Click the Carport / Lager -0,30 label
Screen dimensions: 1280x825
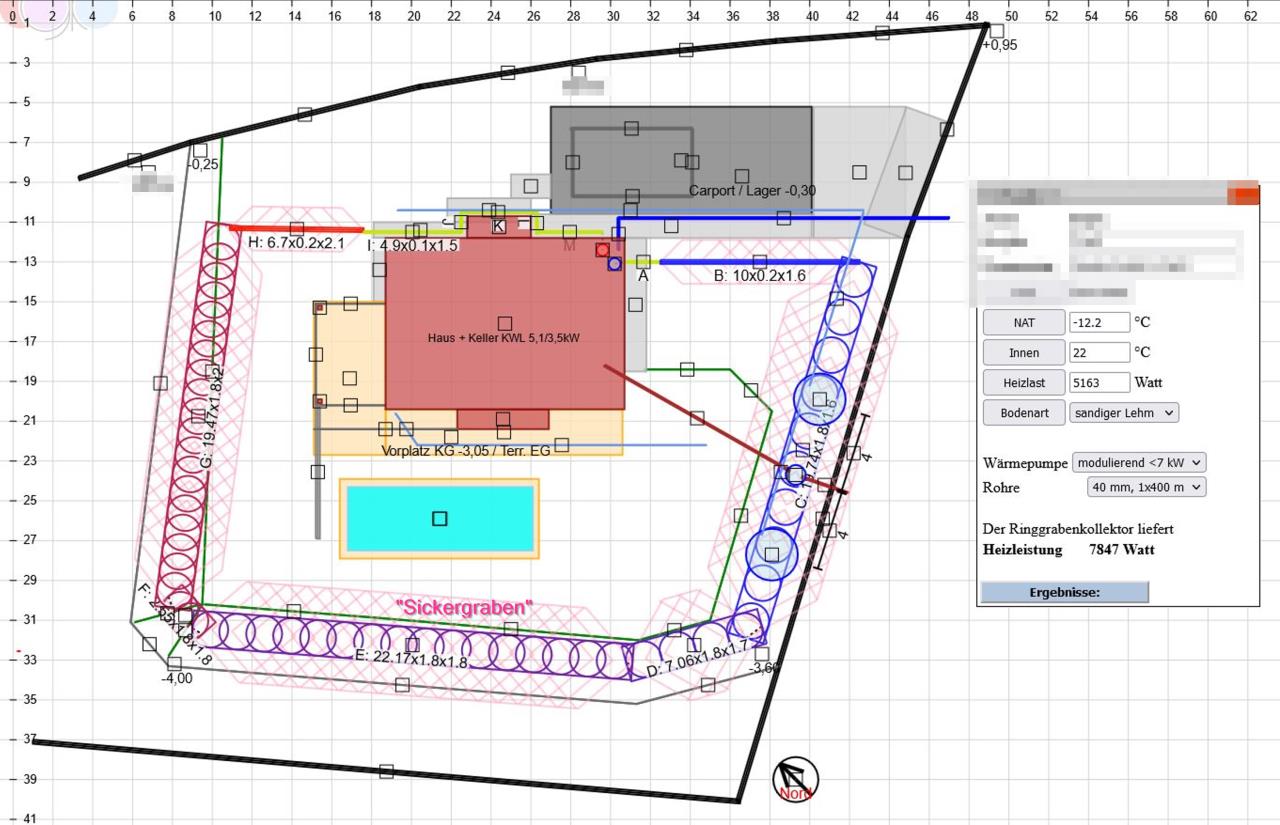coord(752,190)
